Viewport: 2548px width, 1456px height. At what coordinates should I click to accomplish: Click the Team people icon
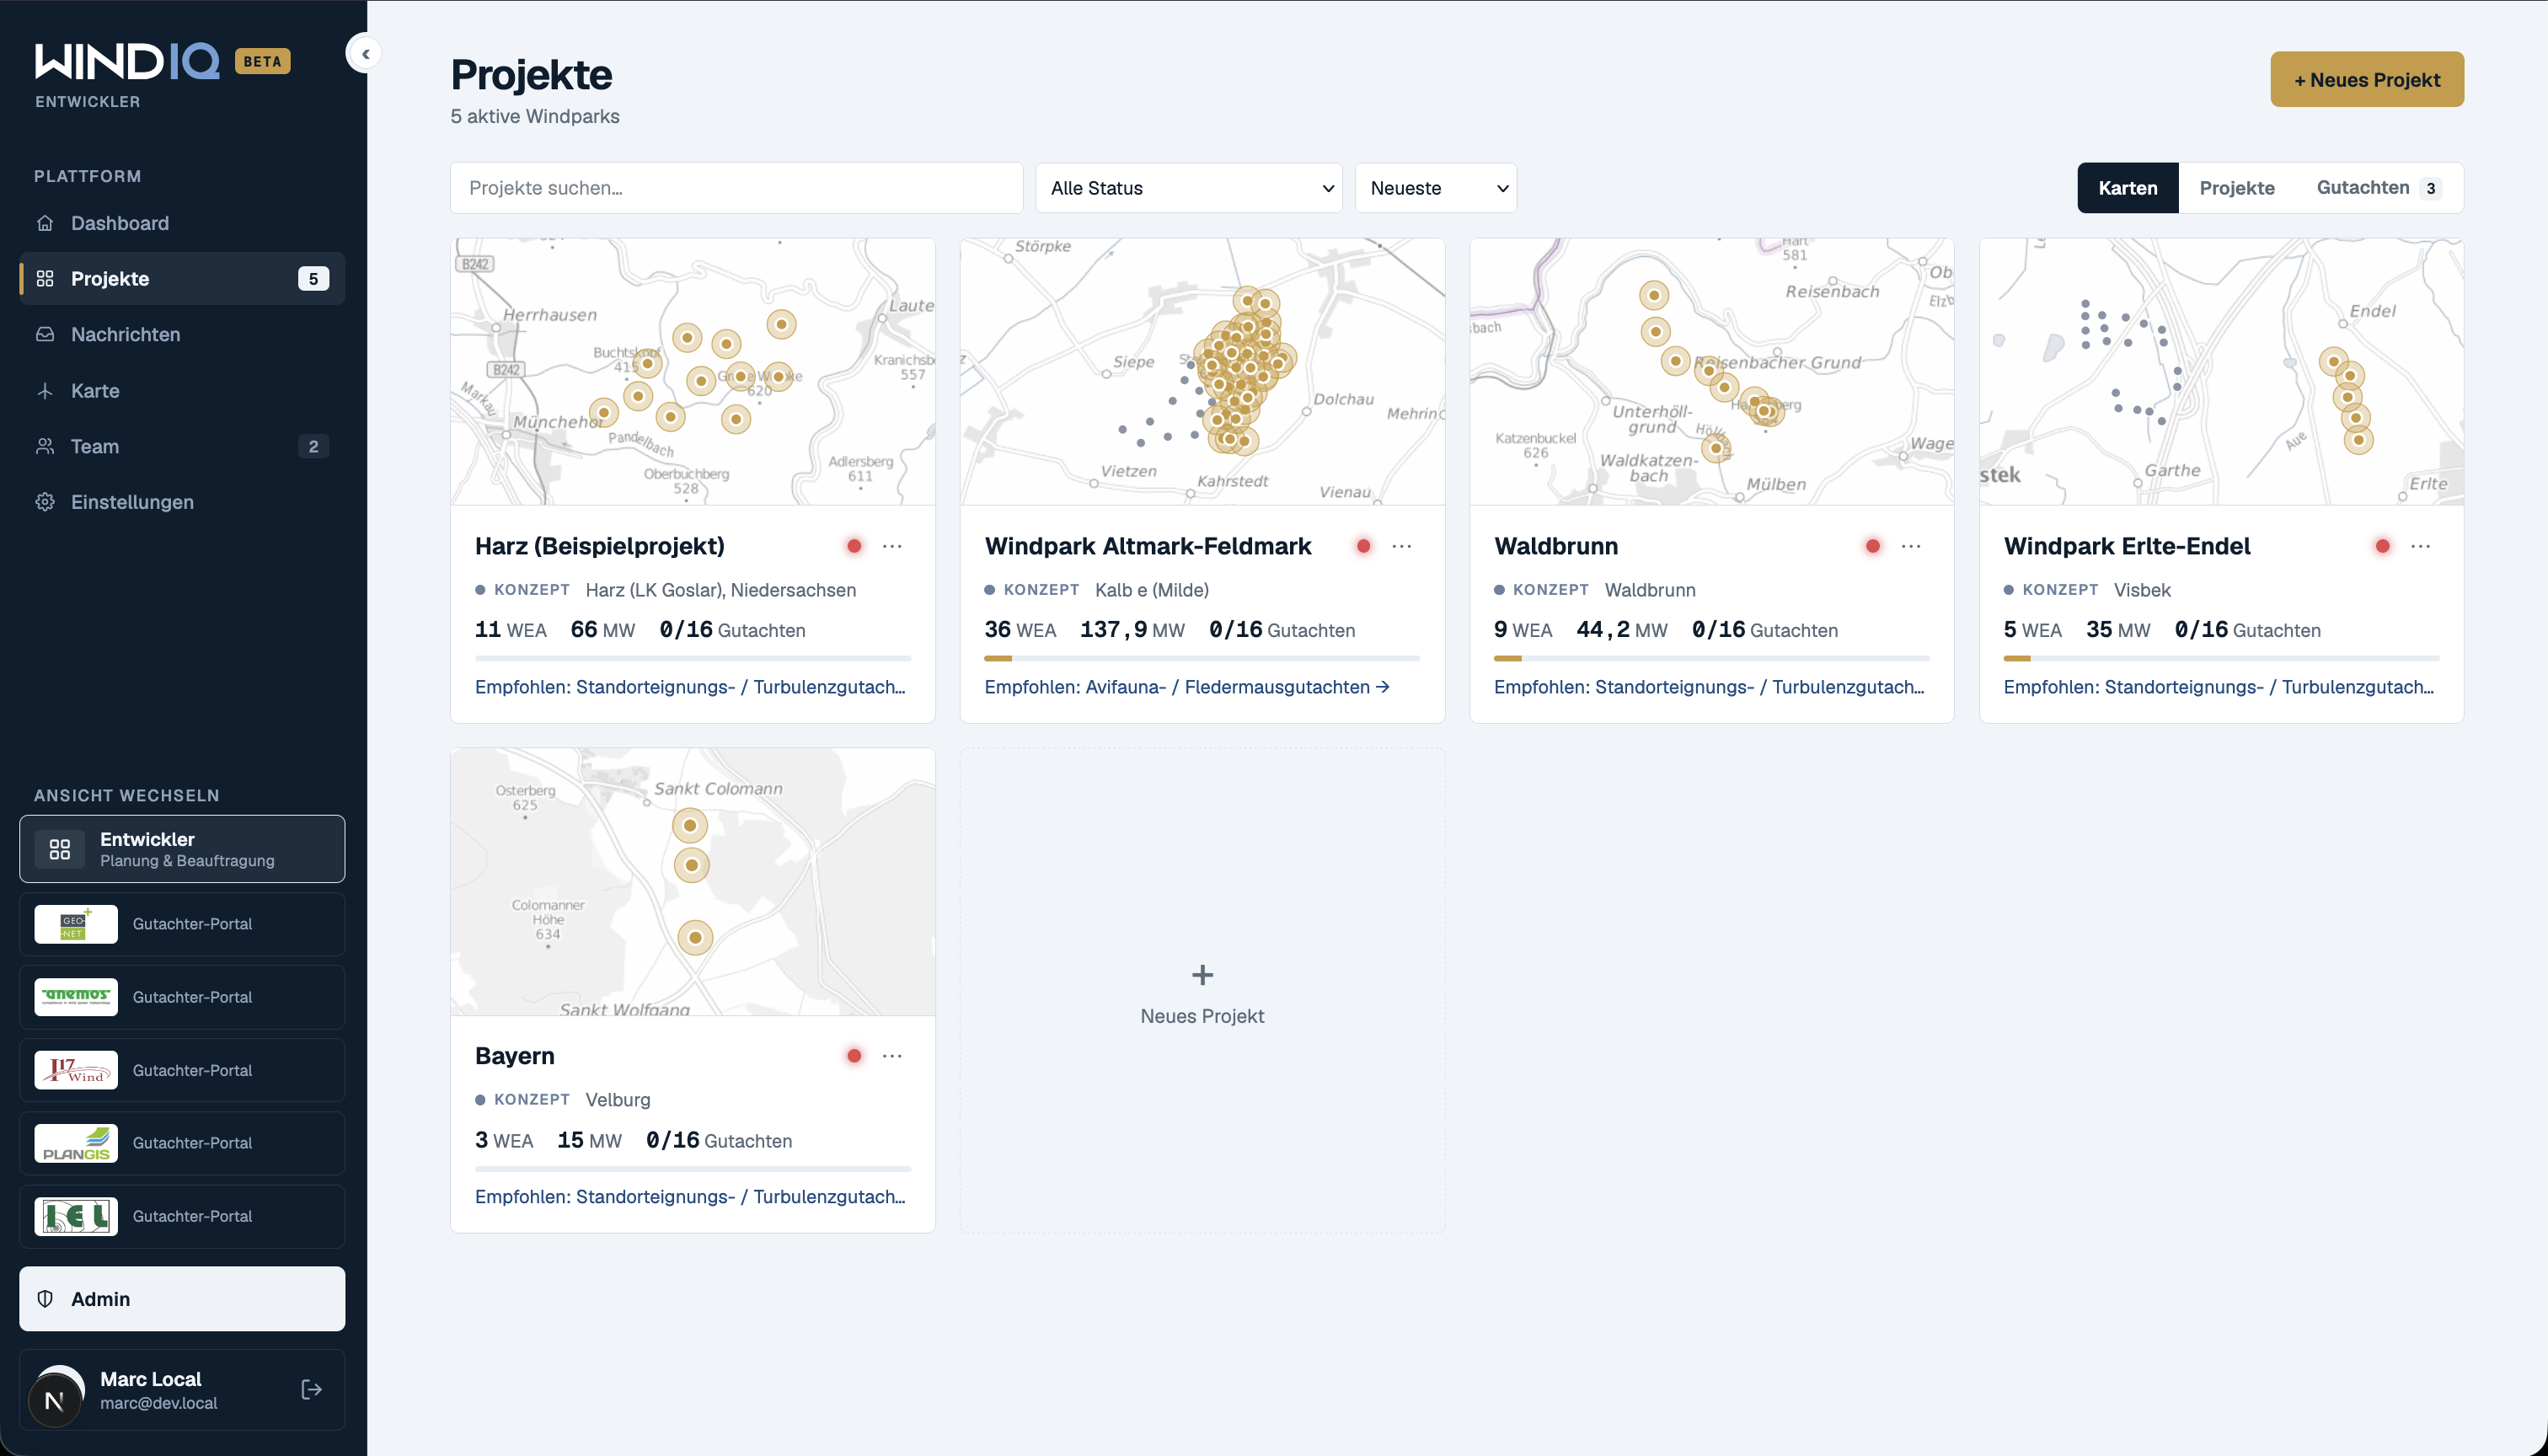click(x=45, y=446)
